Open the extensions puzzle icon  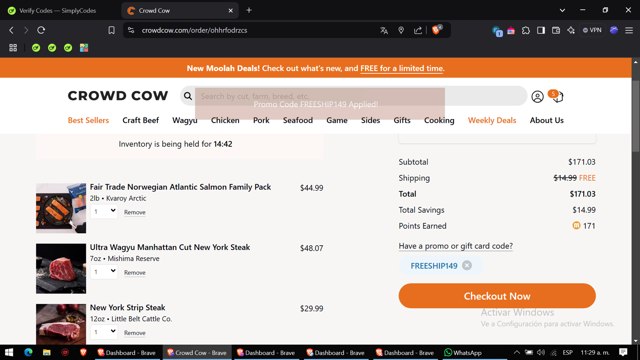tap(526, 30)
